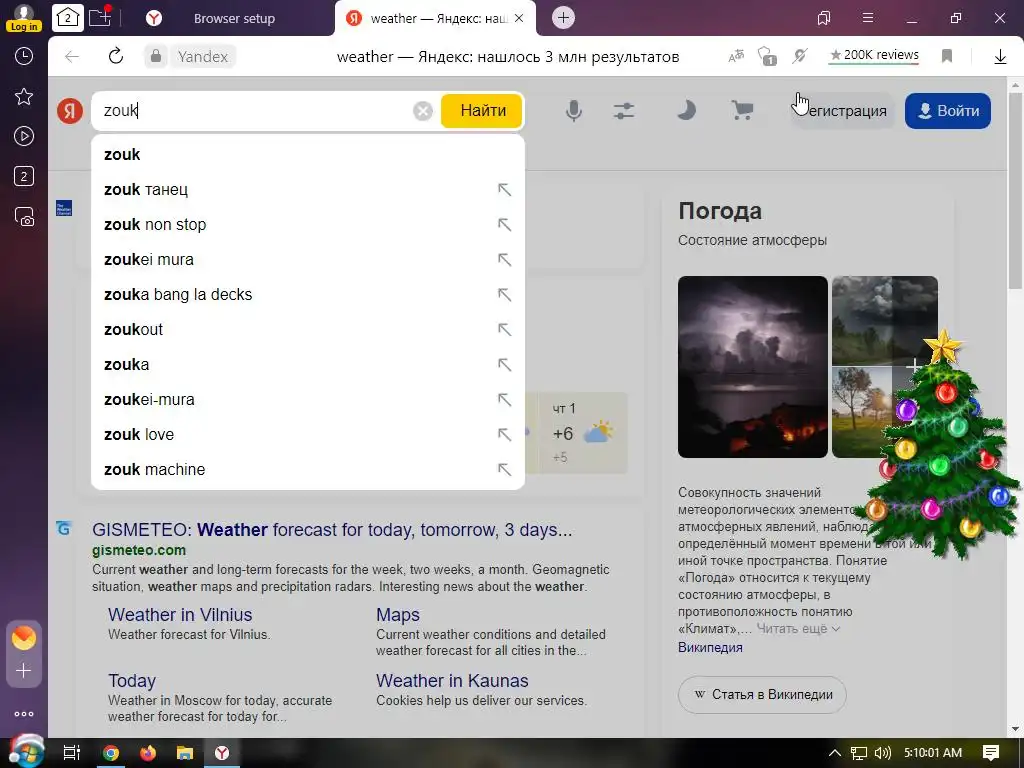Select the zoukei mura suggestion

308,259
